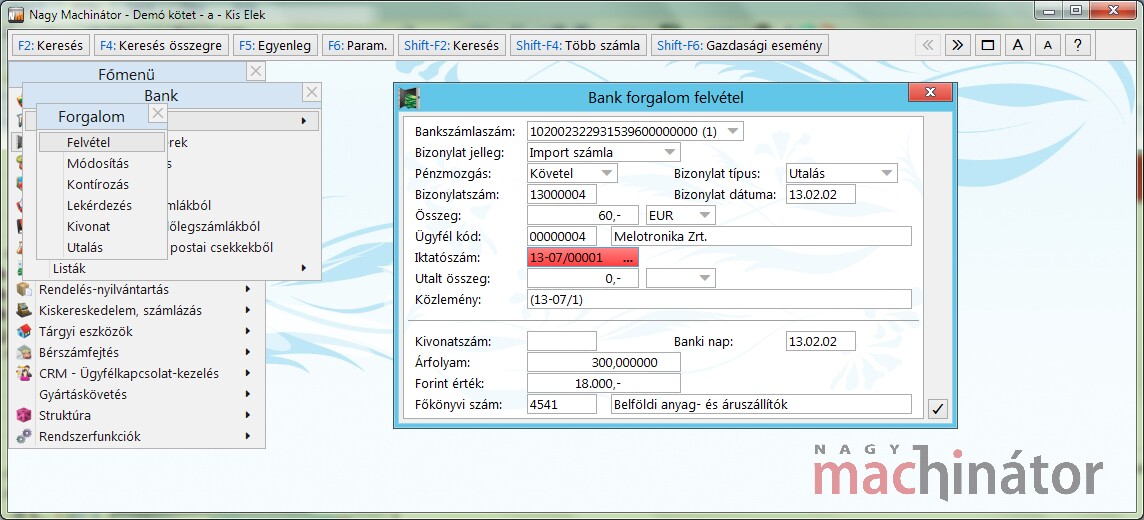Click Shift-F4: Több számla button

coord(578,45)
